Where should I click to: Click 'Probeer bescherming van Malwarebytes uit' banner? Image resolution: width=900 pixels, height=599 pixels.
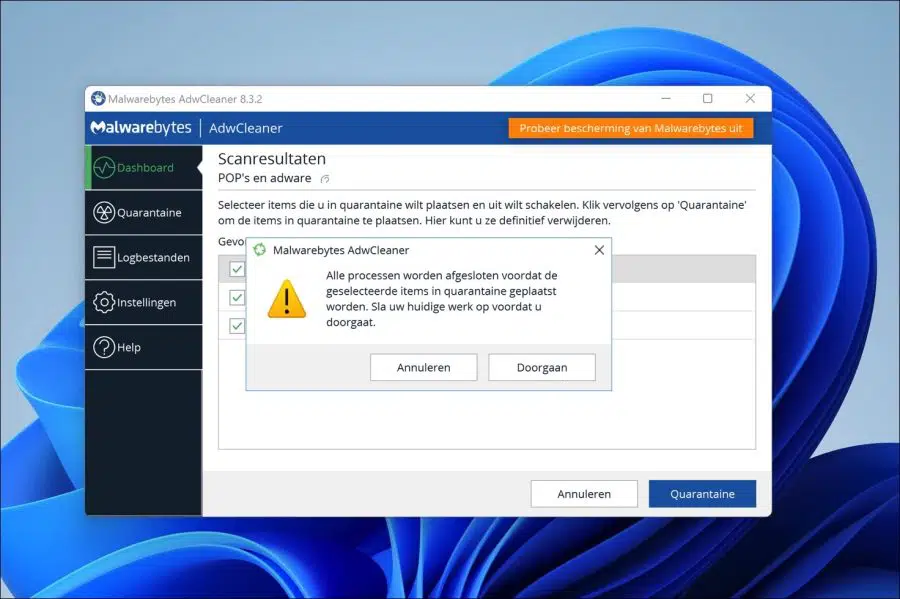click(631, 128)
